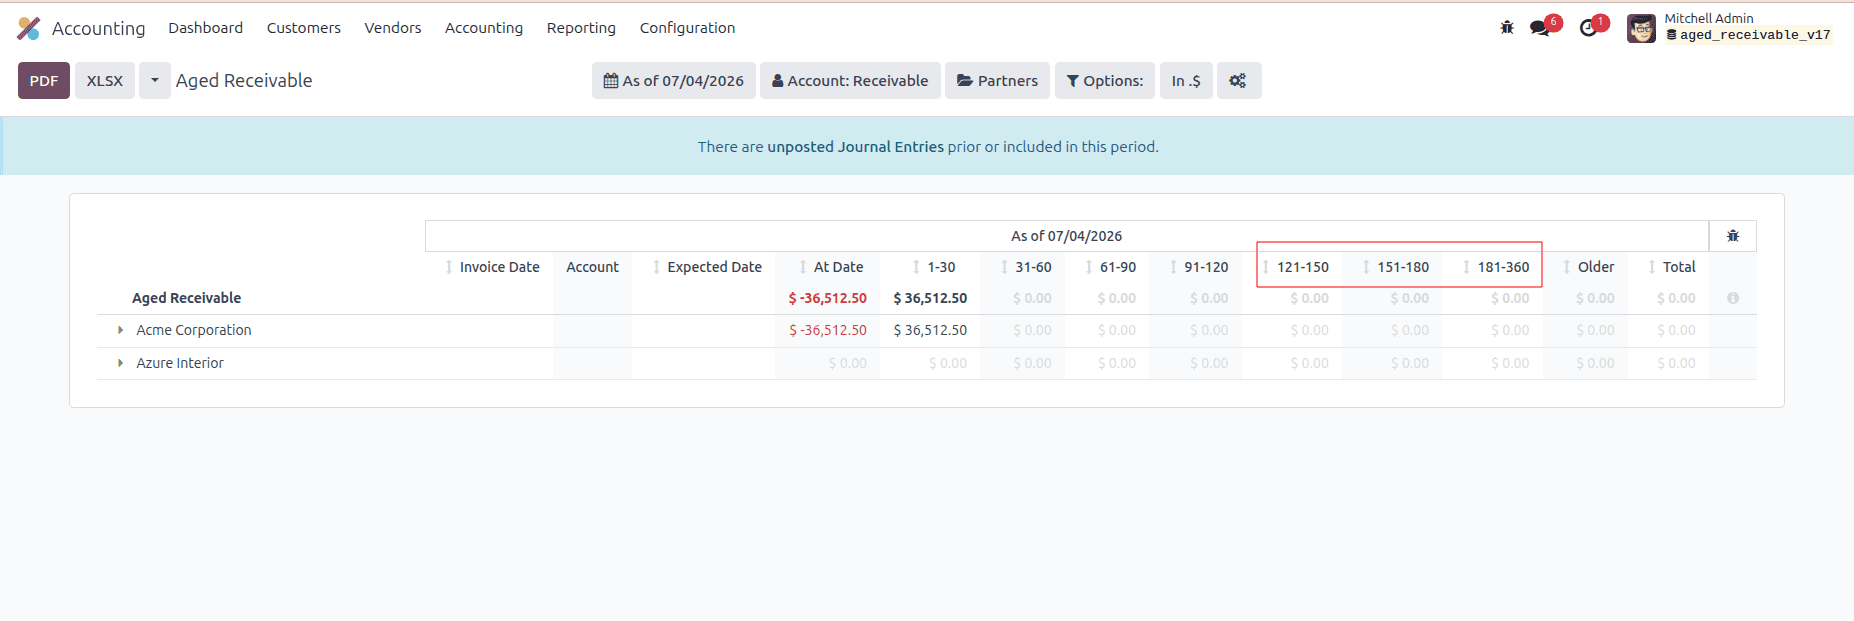This screenshot has width=1854, height=621.
Task: Sort by the 61-90 column icon
Action: click(1089, 267)
